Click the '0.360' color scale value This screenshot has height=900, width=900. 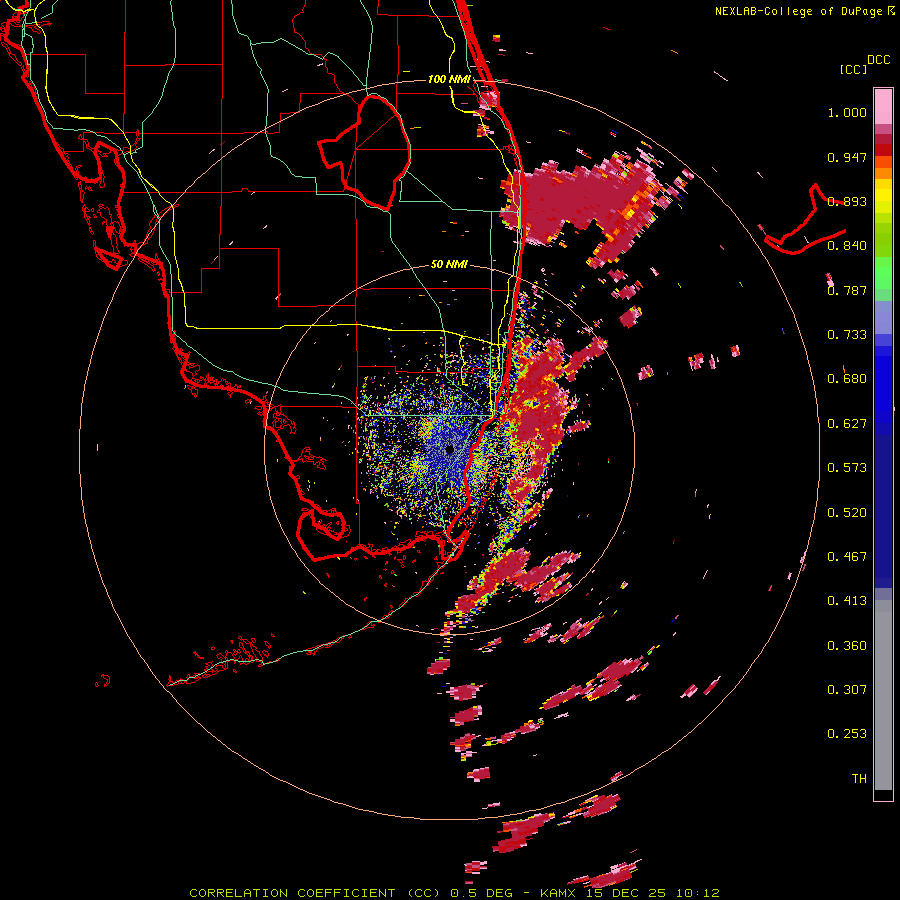click(847, 646)
